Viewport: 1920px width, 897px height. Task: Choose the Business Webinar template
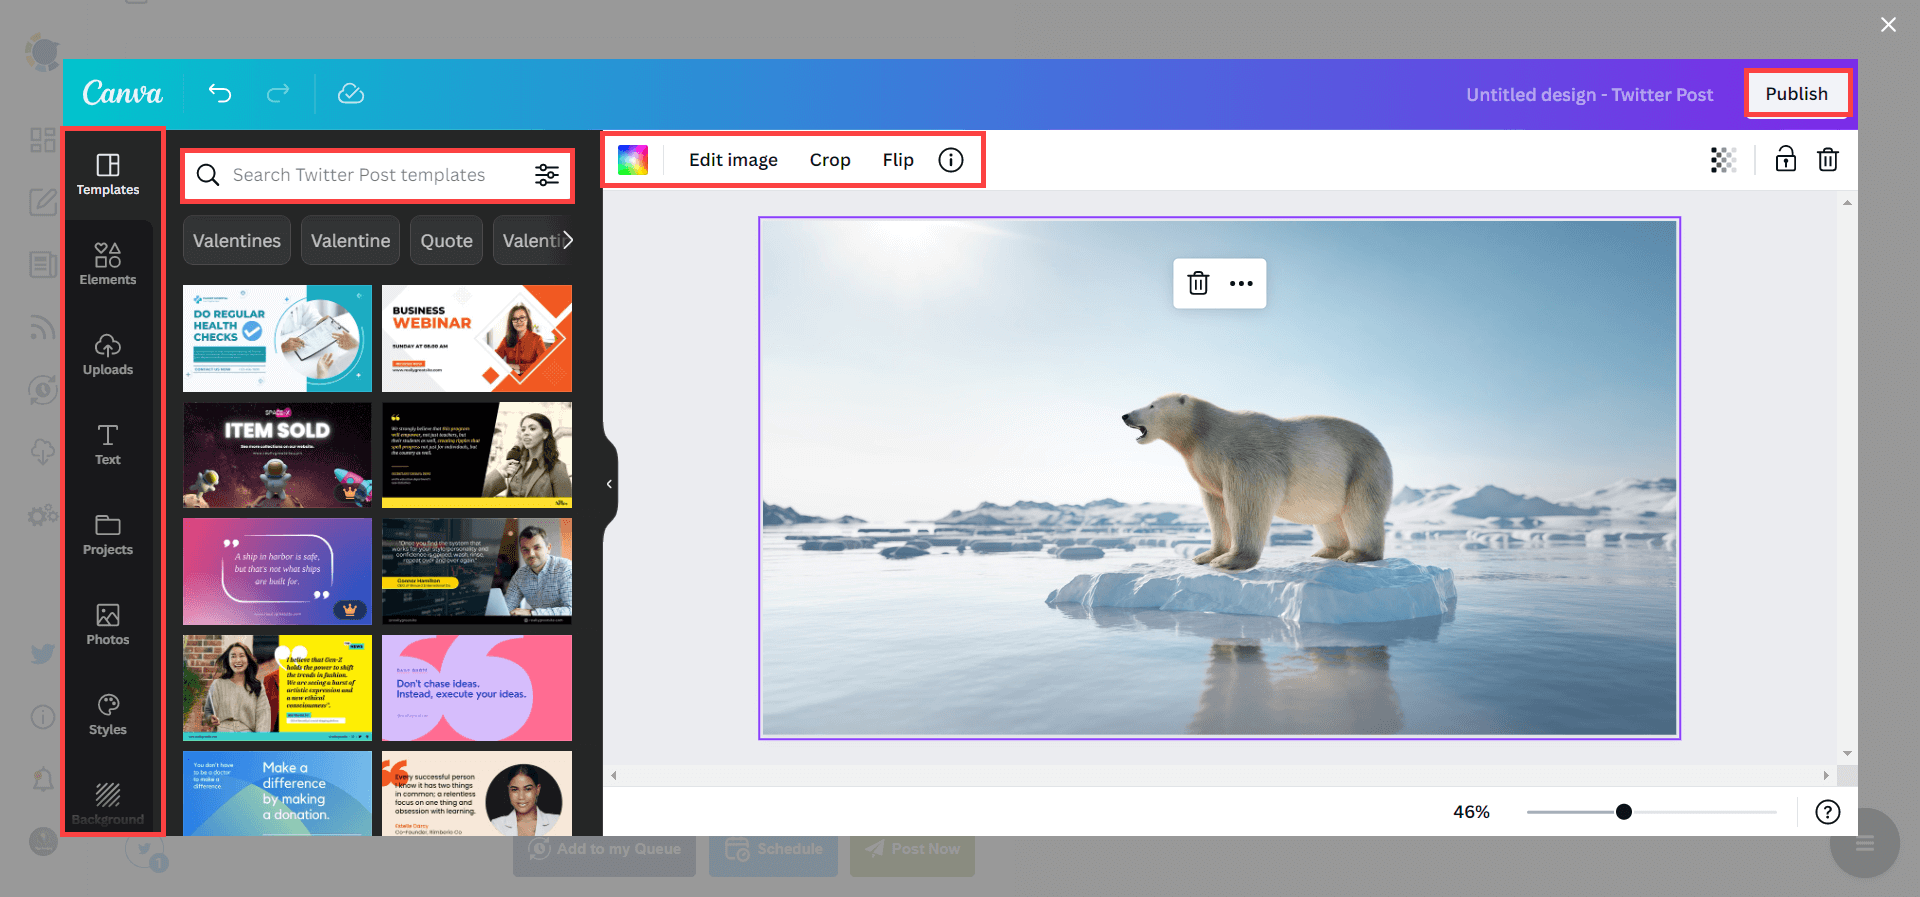pos(477,338)
